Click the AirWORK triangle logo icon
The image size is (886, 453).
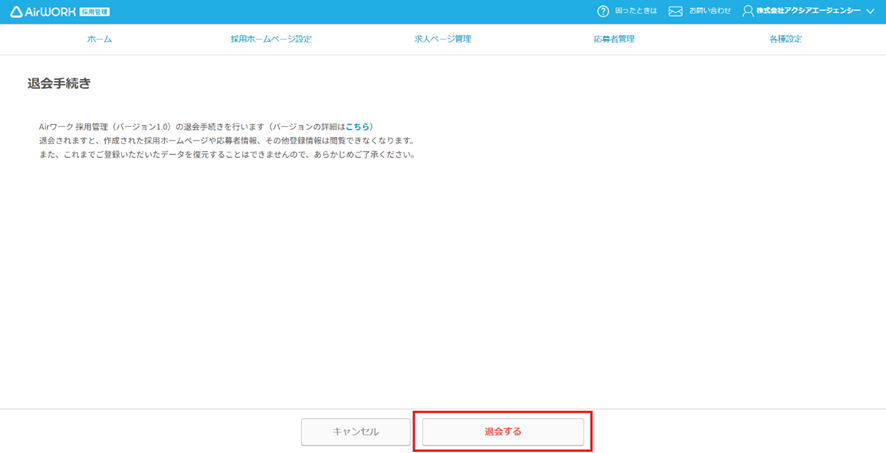point(17,12)
